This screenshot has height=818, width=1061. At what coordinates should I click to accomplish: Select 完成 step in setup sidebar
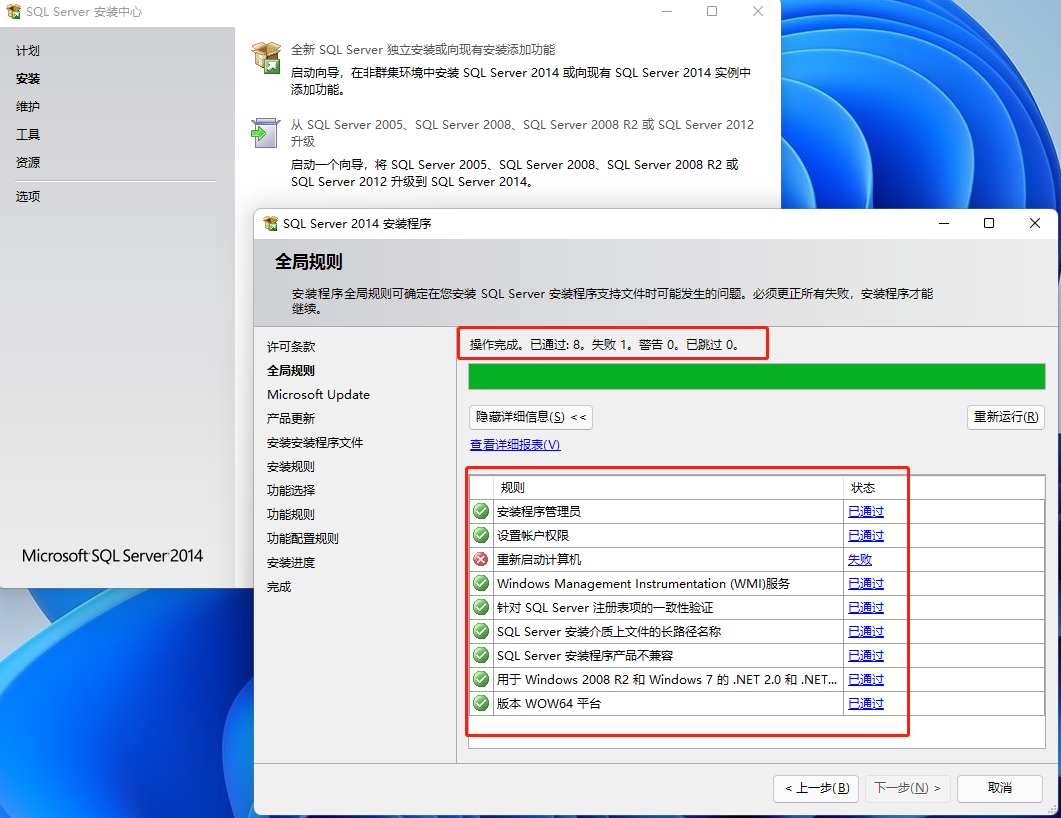coord(279,587)
